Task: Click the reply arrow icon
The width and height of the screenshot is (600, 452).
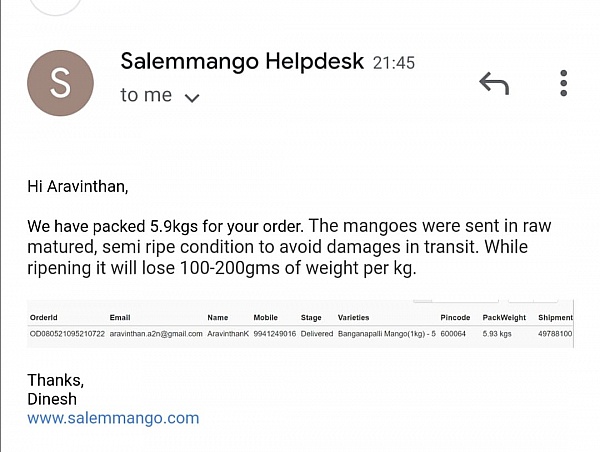Action: (x=494, y=83)
